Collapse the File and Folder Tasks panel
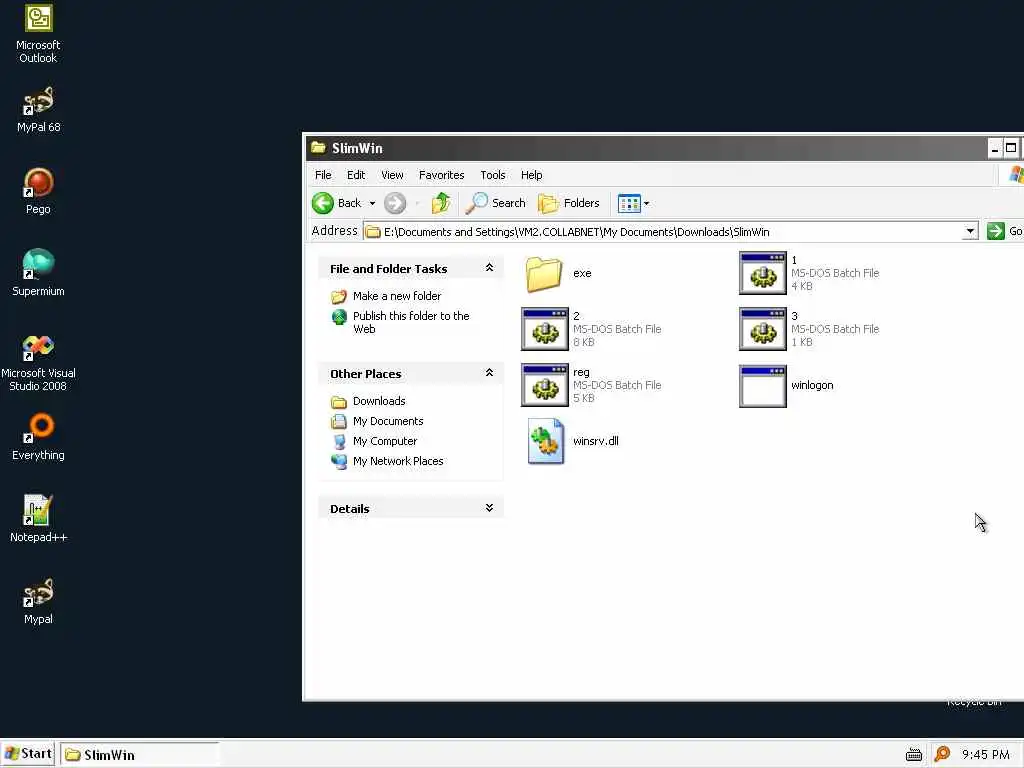This screenshot has width=1024, height=768. pos(489,268)
